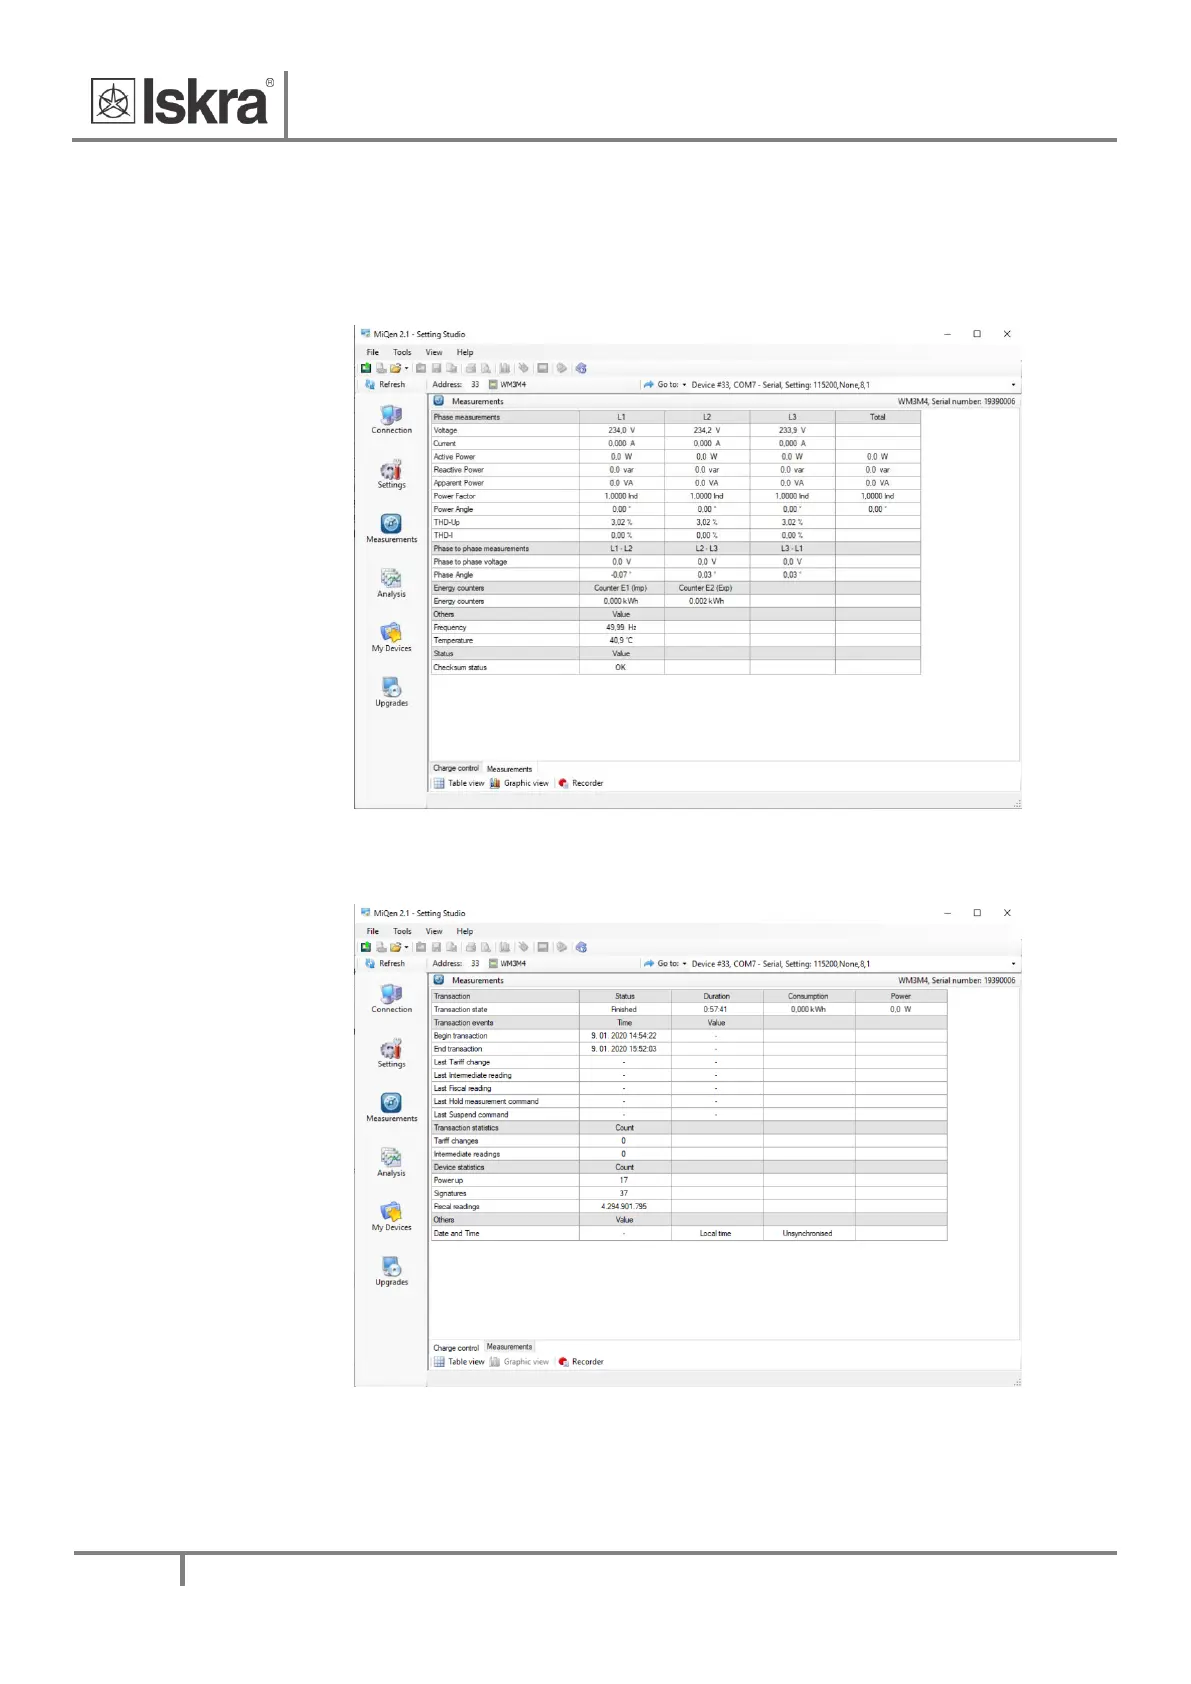Expand the device list arrow, upper window right end
Image resolution: width=1191 pixels, height=1684 pixels.
click(1013, 385)
